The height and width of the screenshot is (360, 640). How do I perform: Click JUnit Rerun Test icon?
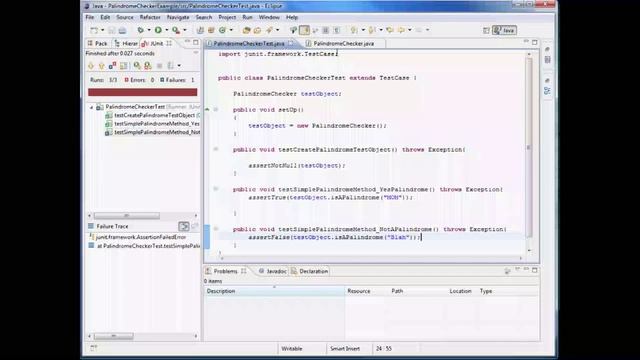pyautogui.click(x=137, y=66)
